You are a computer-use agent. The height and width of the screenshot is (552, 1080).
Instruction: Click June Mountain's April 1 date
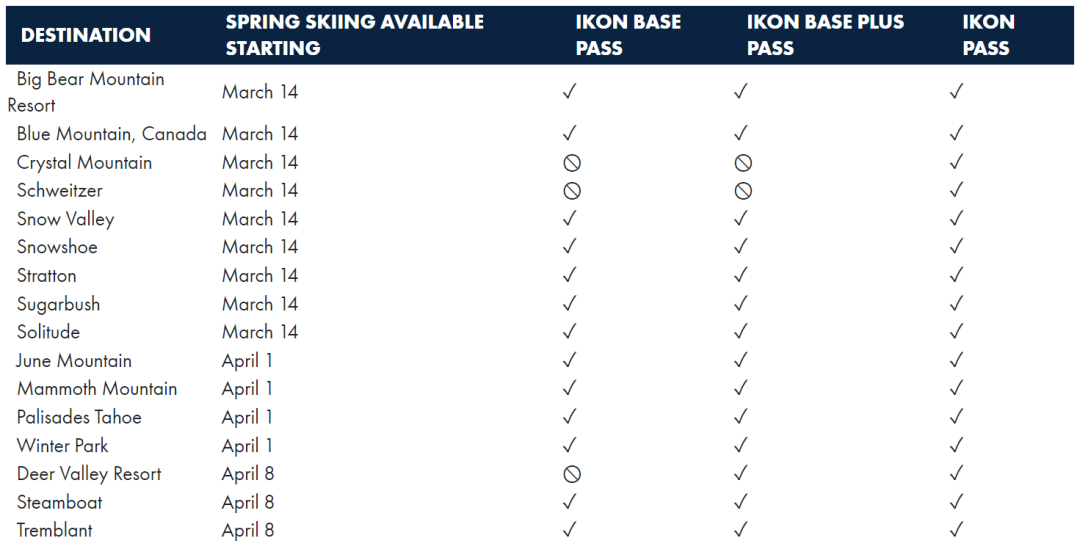coord(247,360)
